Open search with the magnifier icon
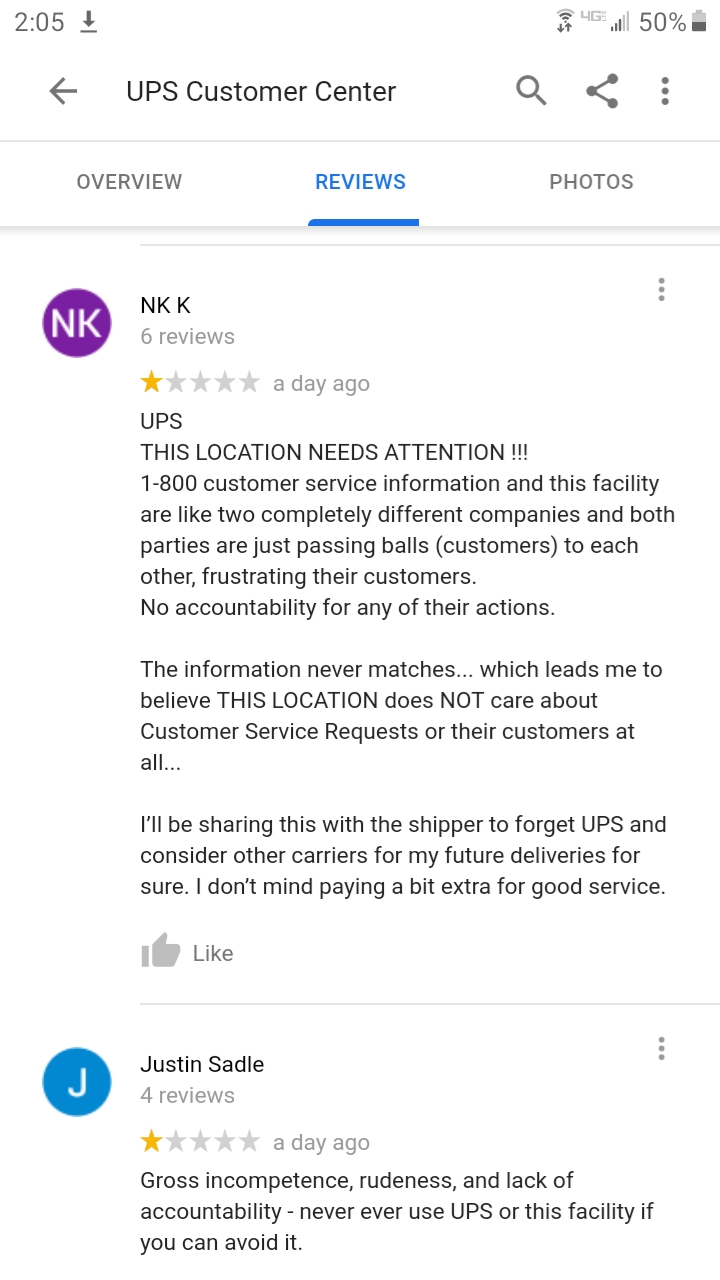This screenshot has height=1280, width=720. click(x=531, y=91)
